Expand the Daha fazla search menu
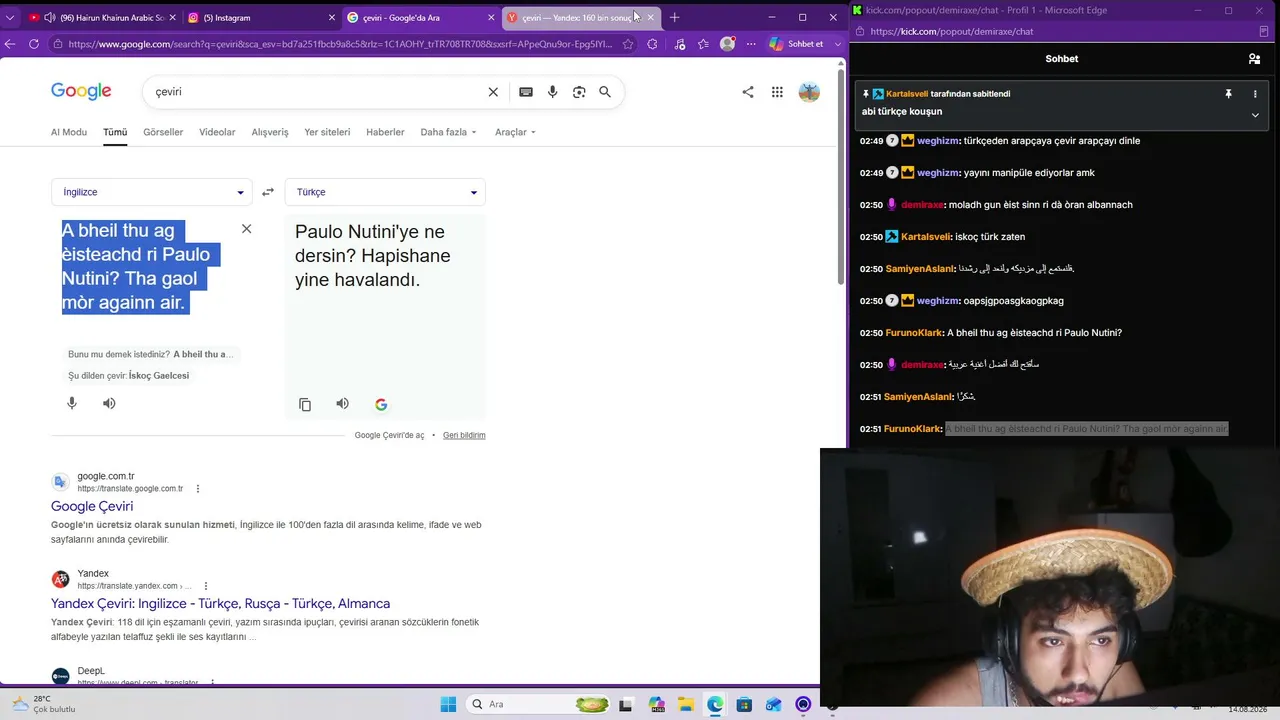Viewport: 1280px width, 720px height. (448, 132)
